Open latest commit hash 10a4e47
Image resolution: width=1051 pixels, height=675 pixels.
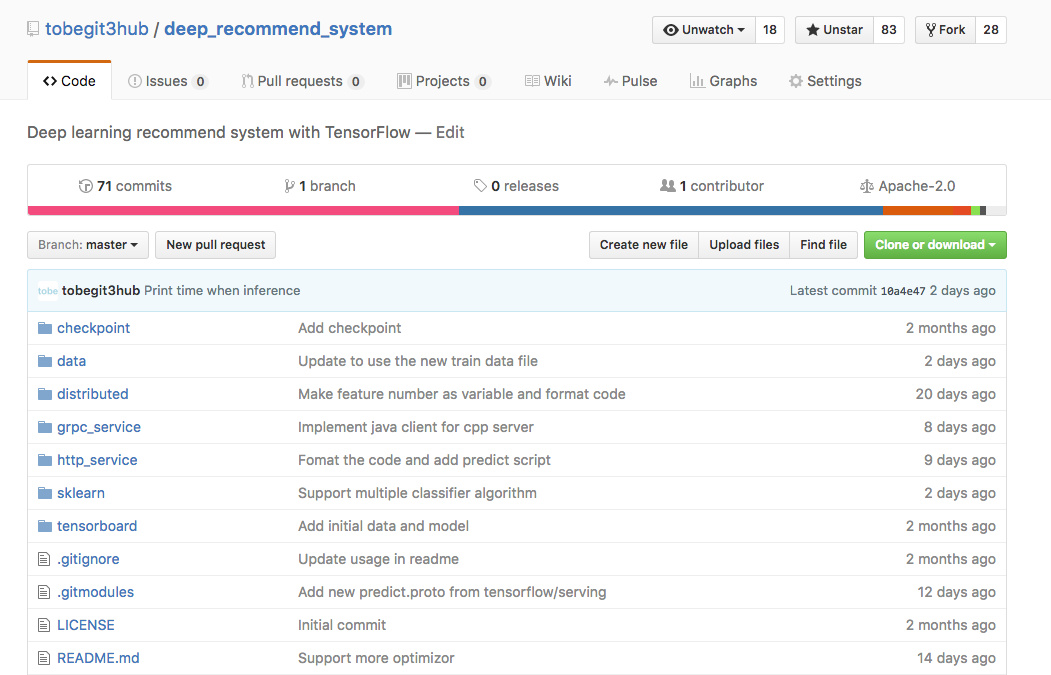pos(903,291)
